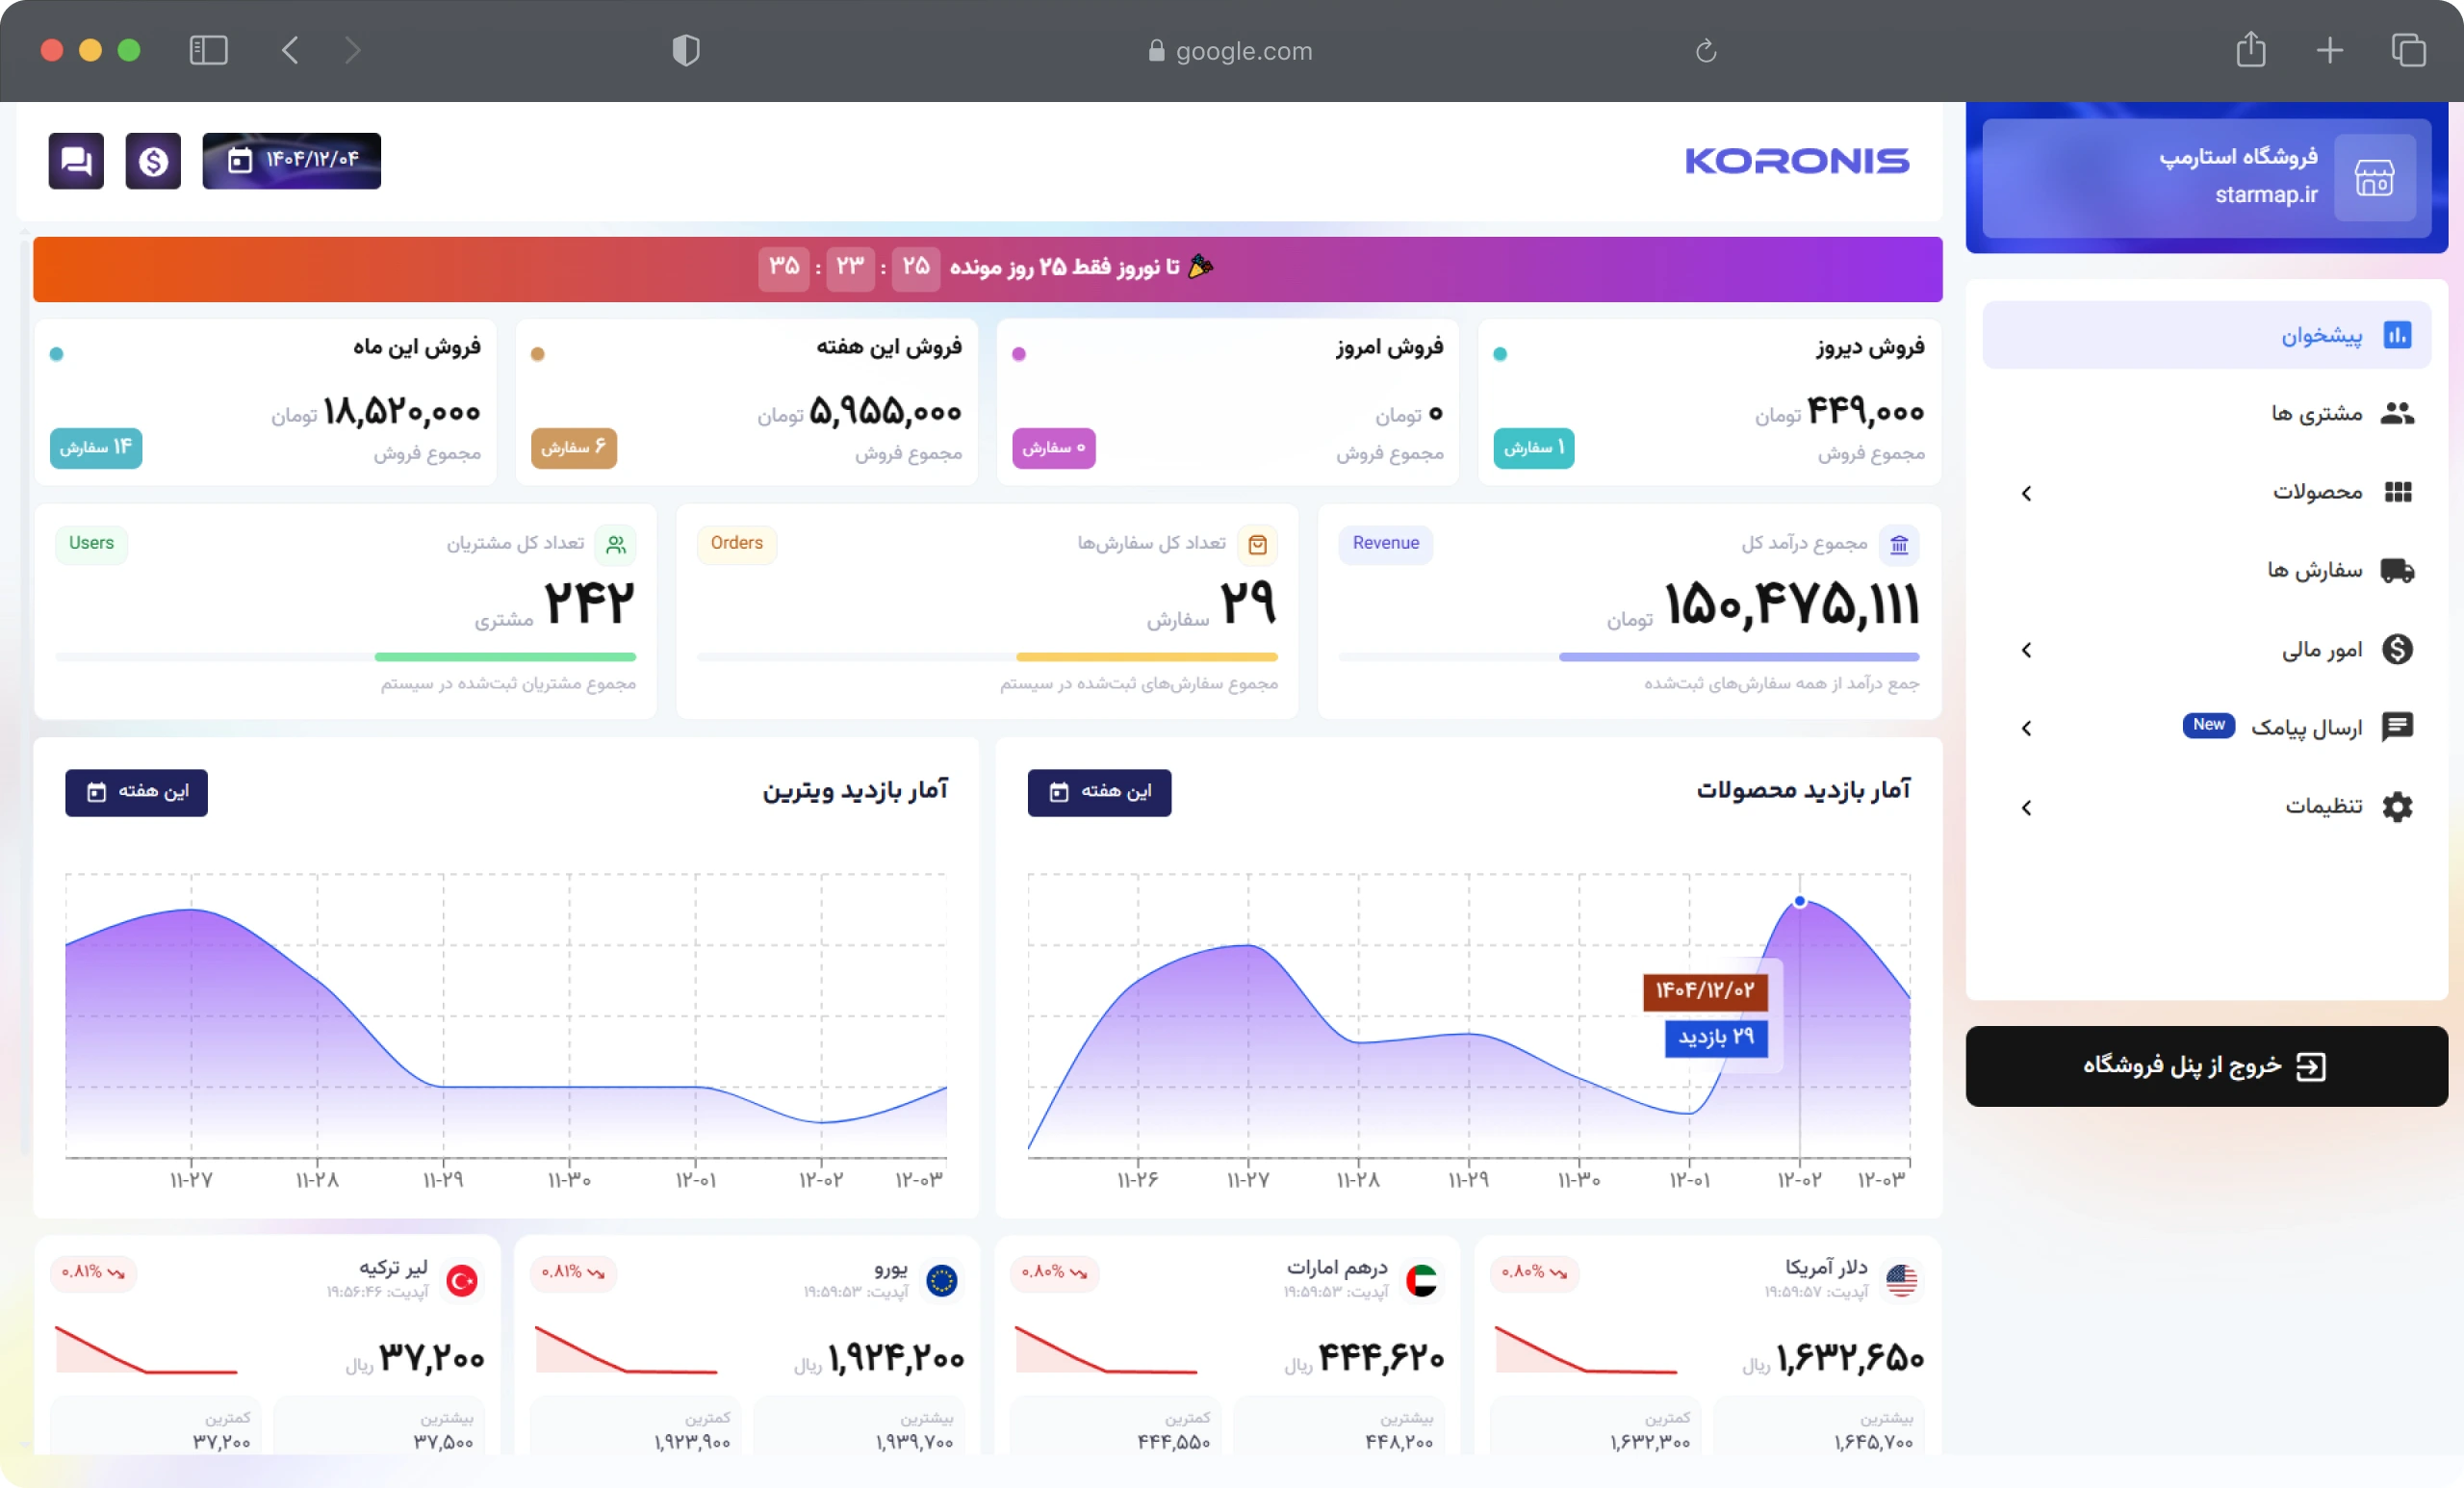Viewport: 2464px width, 1488px height.
Task: Open this-week filter on product visits chart
Action: tap(1098, 792)
